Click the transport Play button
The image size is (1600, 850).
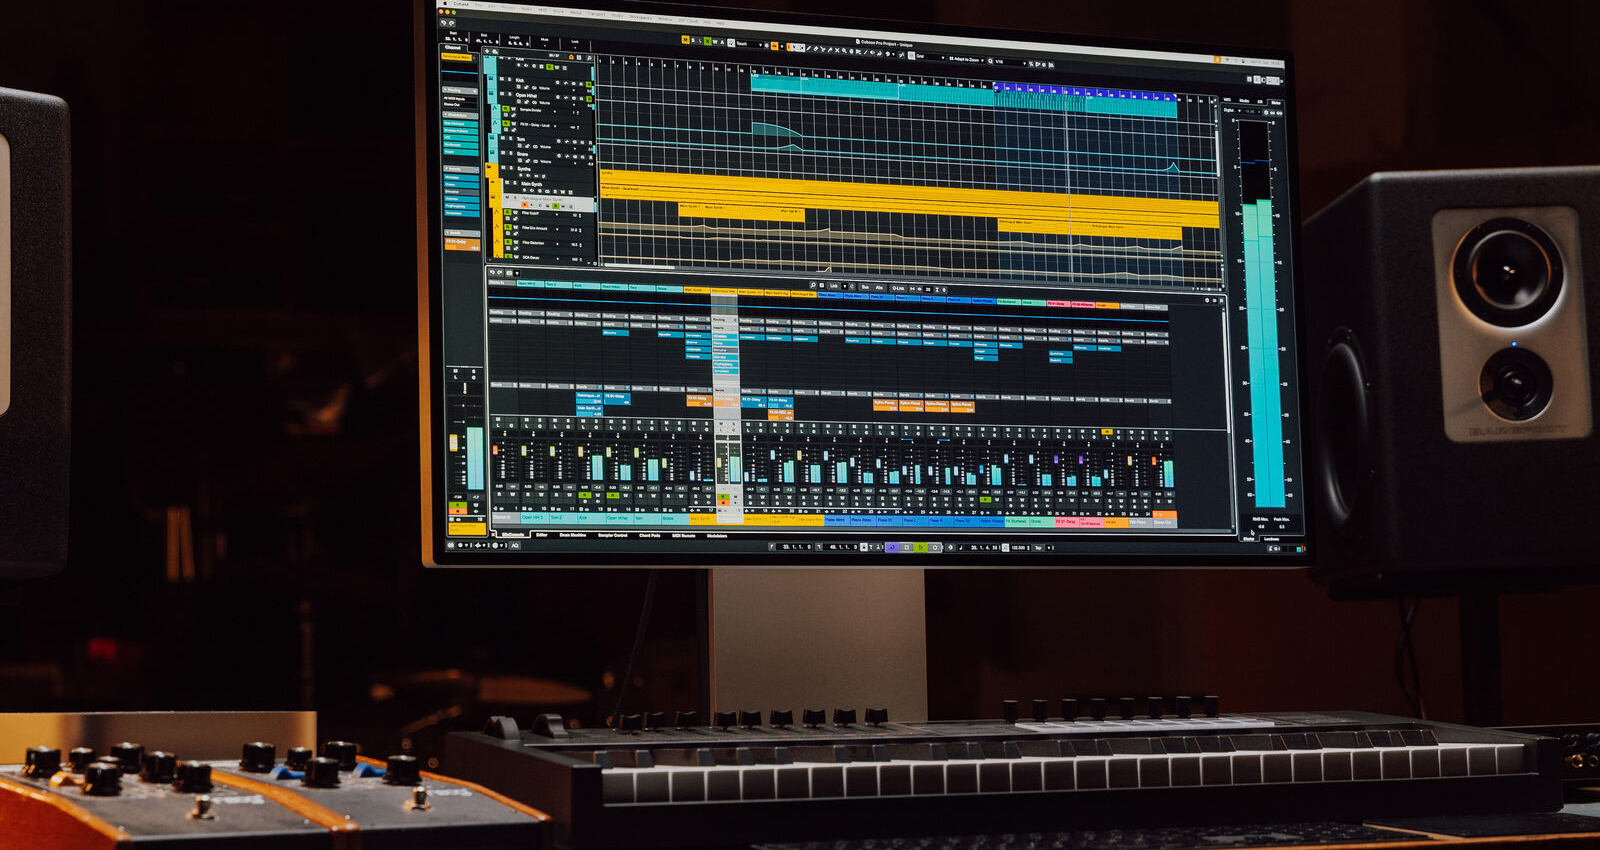point(921,548)
